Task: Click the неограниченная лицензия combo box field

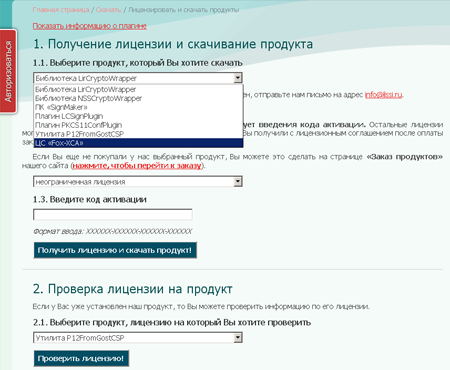Action: tap(138, 182)
